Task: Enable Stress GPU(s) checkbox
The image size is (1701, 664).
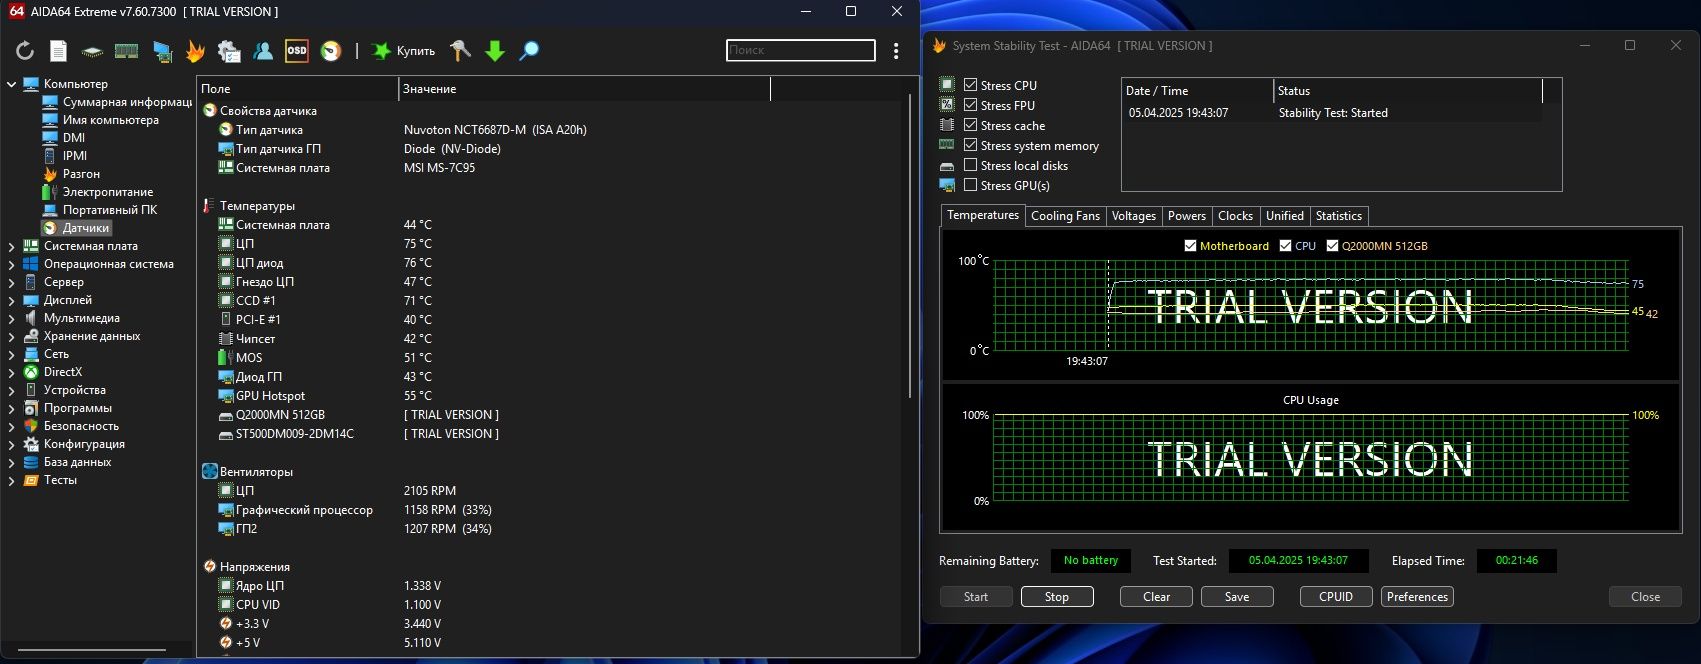Action: tap(970, 185)
